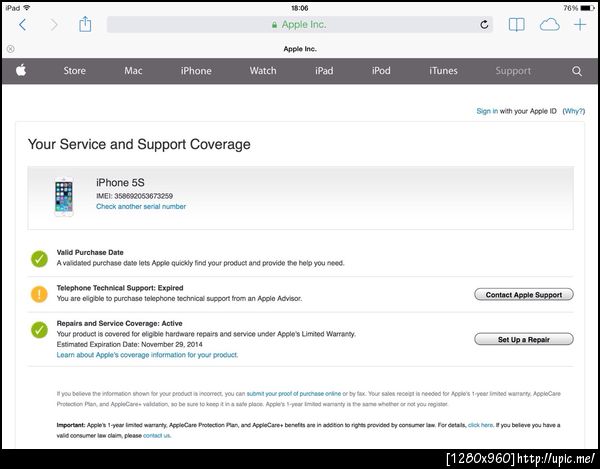Open the site search magnifier icon
600x469 pixels.
coord(577,71)
